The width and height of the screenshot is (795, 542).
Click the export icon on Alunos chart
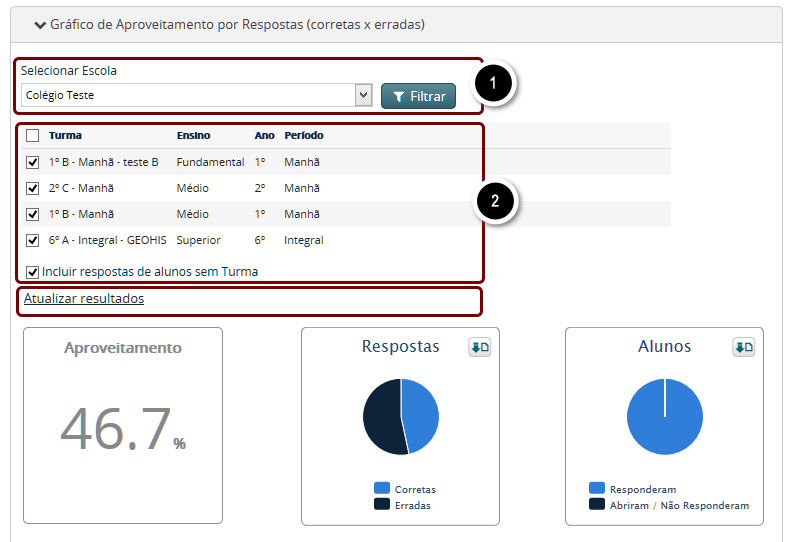click(743, 347)
